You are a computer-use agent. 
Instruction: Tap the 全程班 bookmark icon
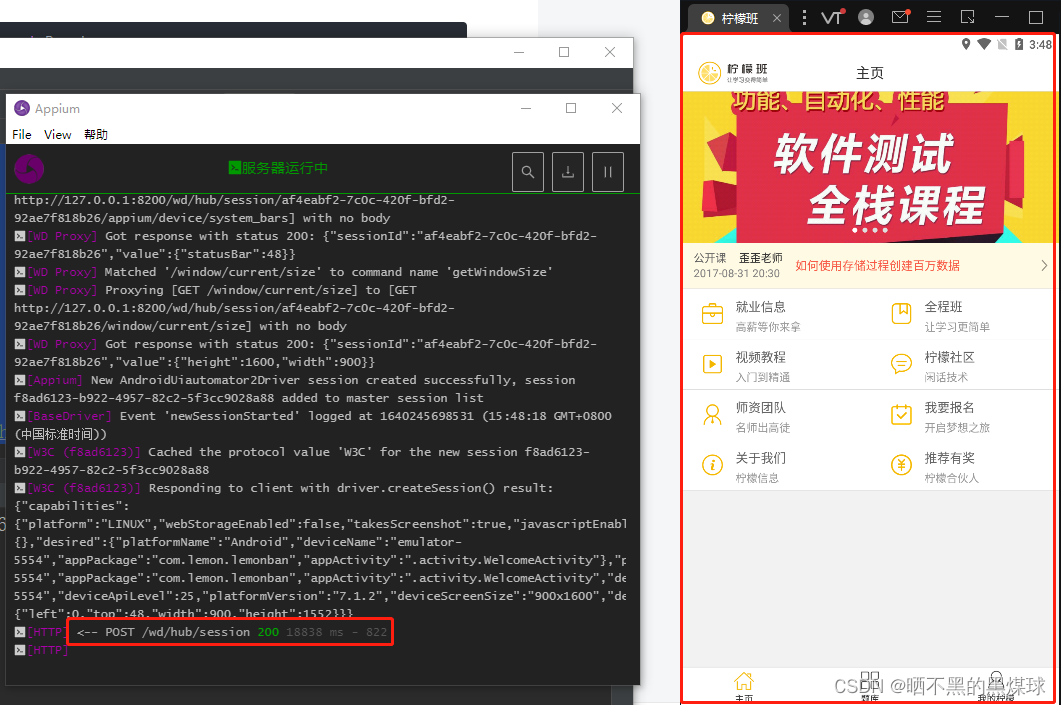pyautogui.click(x=901, y=314)
